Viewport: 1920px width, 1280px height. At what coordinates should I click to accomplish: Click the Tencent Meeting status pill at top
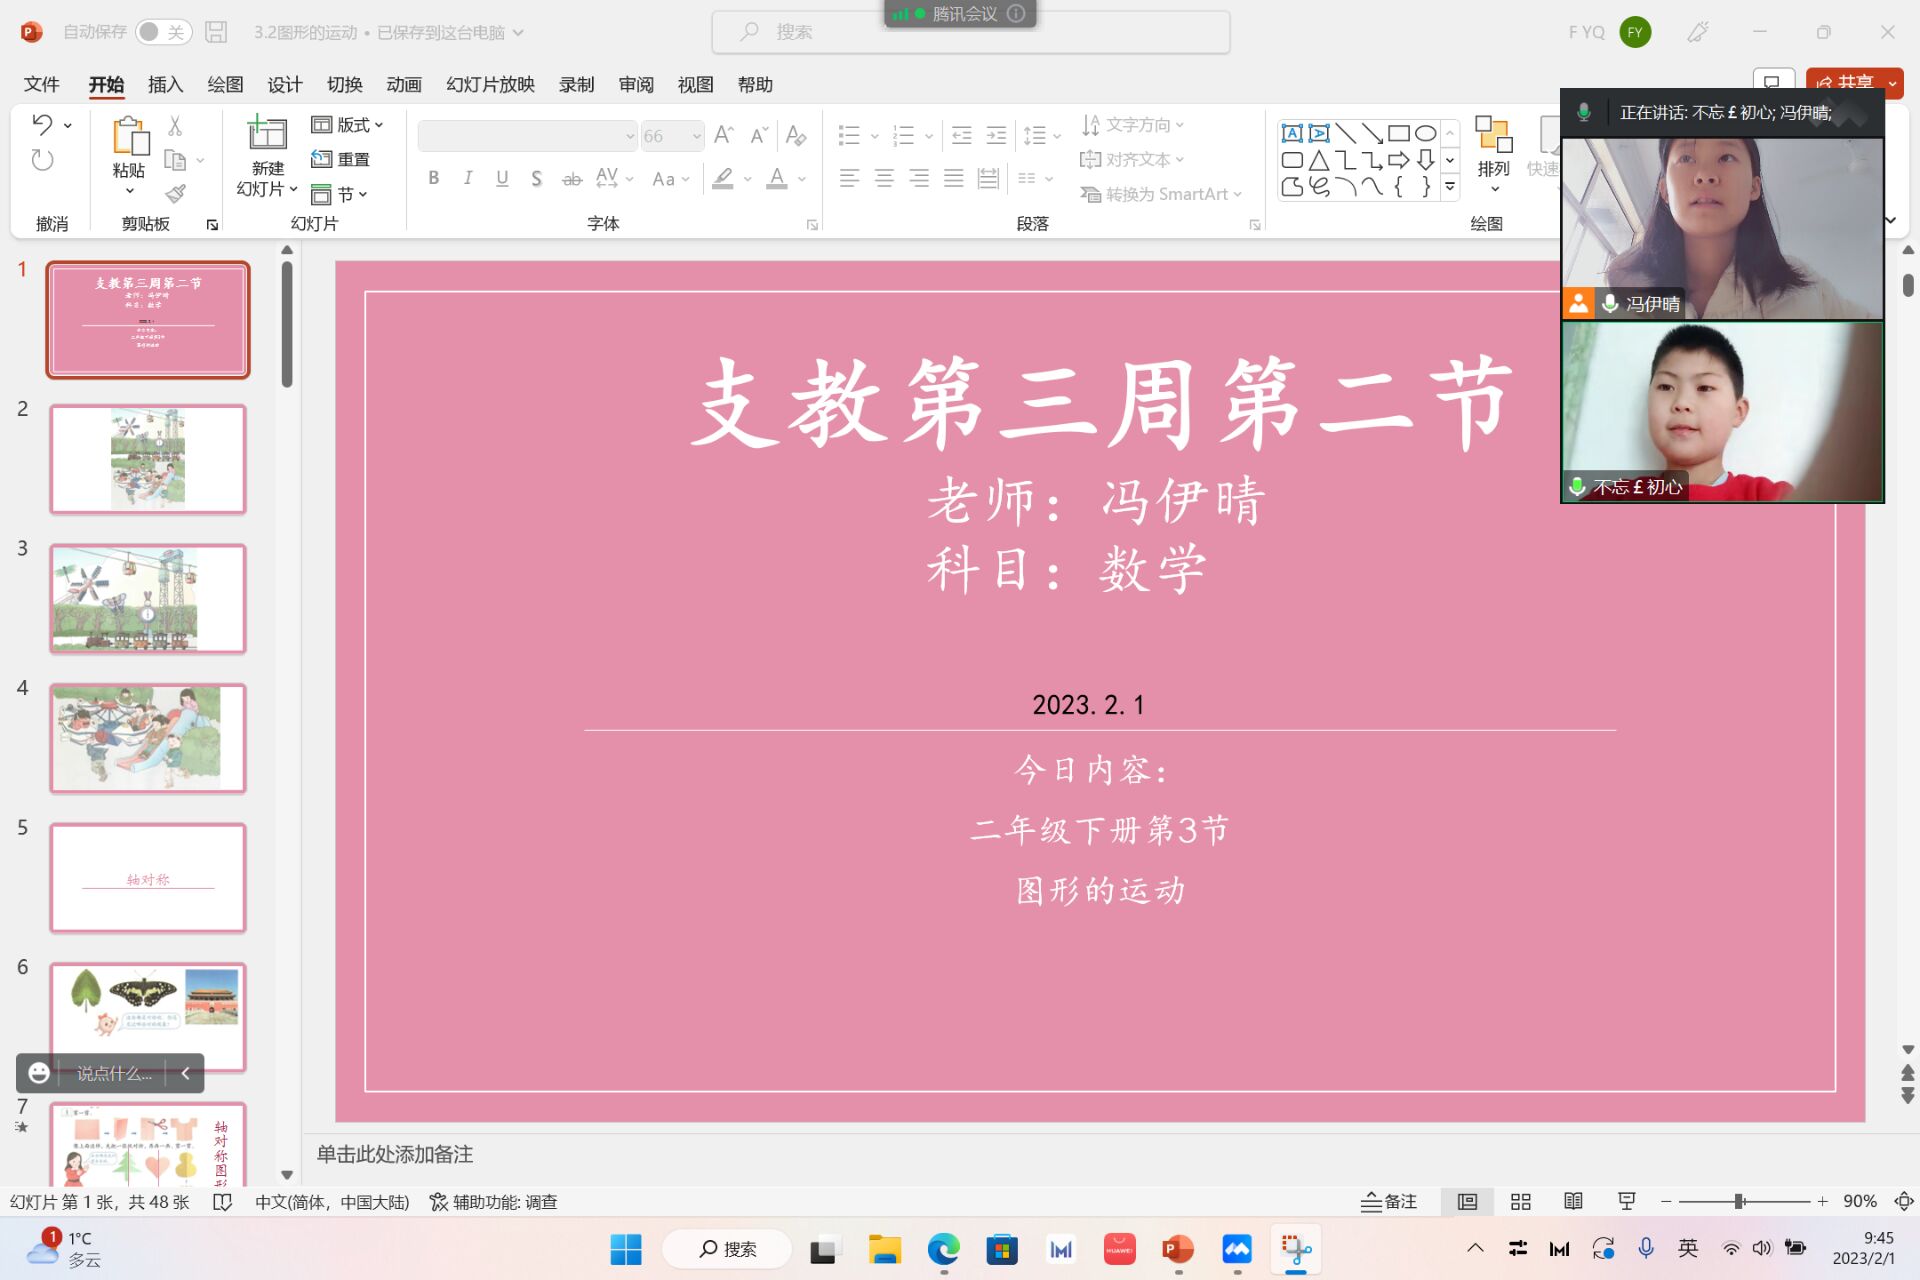coord(960,14)
